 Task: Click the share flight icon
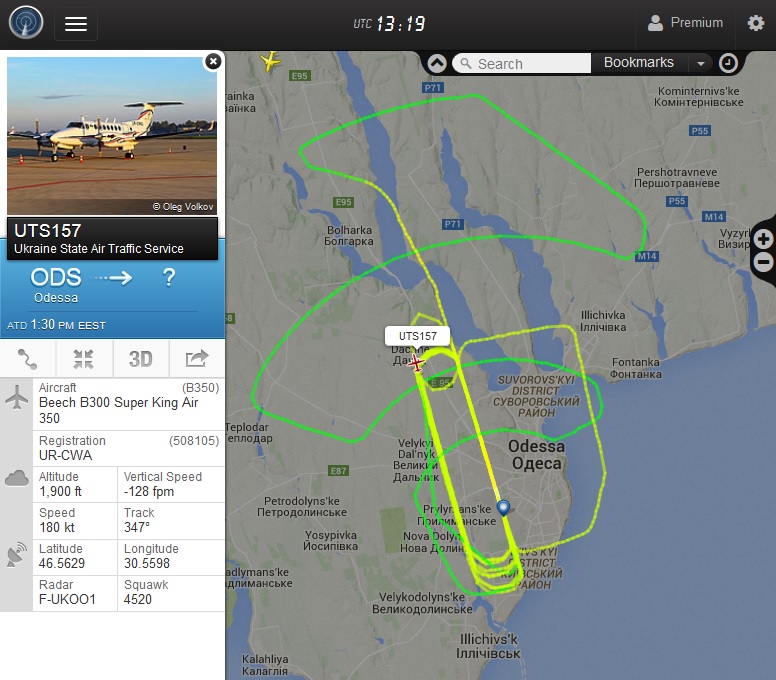pyautogui.click(x=197, y=358)
